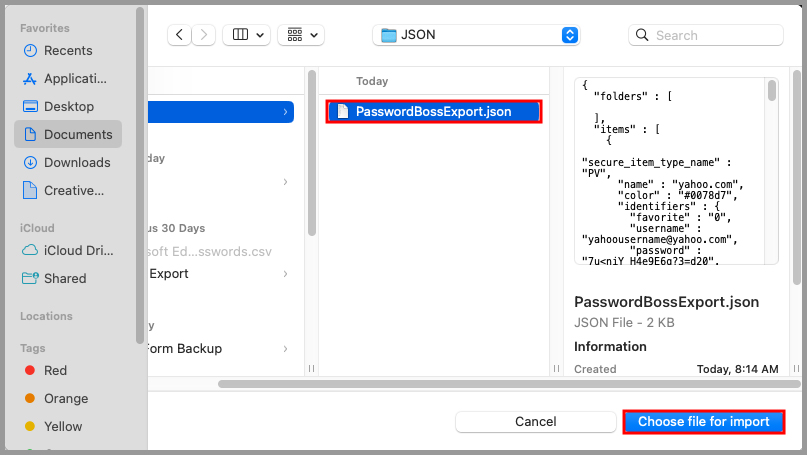807x455 pixels.
Task: Click the Downloads sidebar icon
Action: 30,163
